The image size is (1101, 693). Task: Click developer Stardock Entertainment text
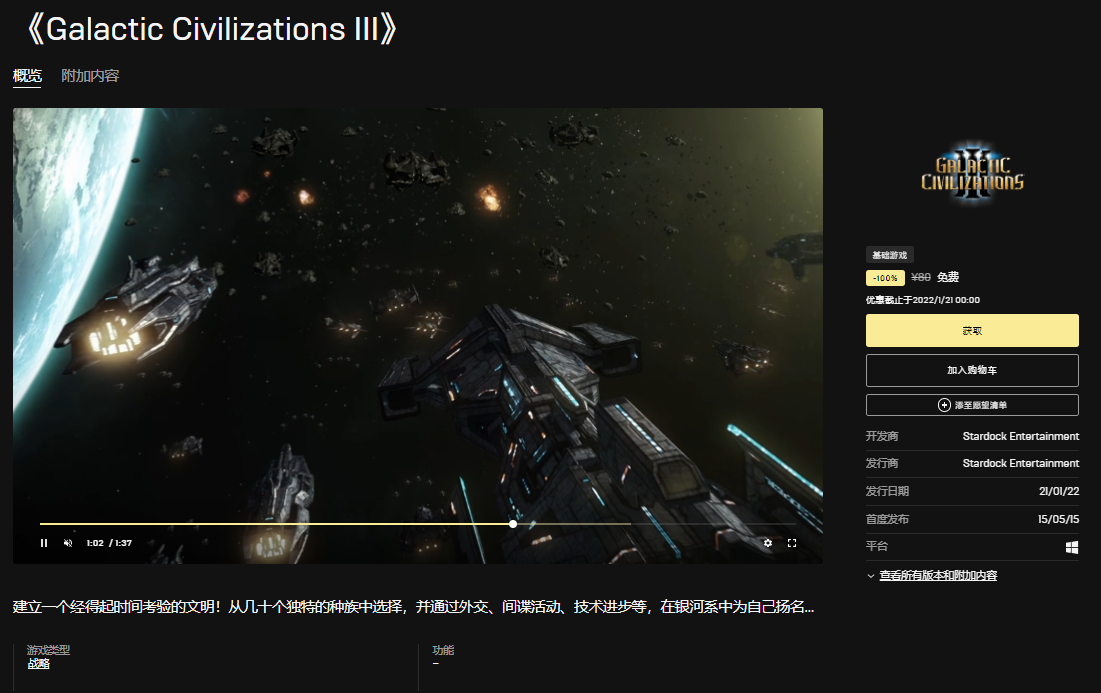click(1020, 436)
